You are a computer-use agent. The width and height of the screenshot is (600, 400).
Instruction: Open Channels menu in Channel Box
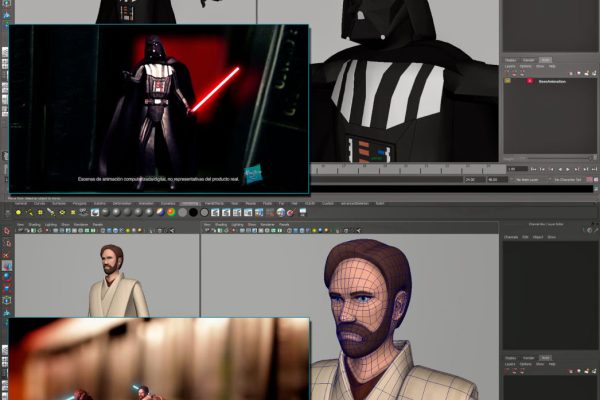click(x=510, y=237)
